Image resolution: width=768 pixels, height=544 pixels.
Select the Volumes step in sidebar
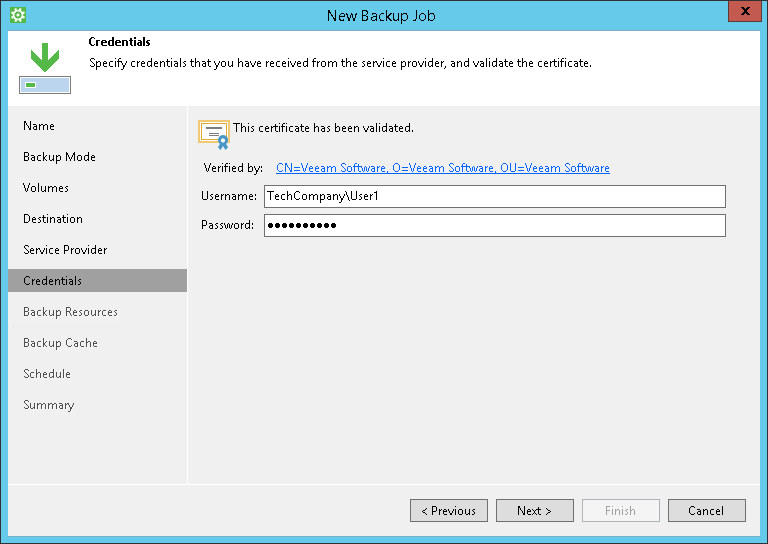[x=46, y=188]
